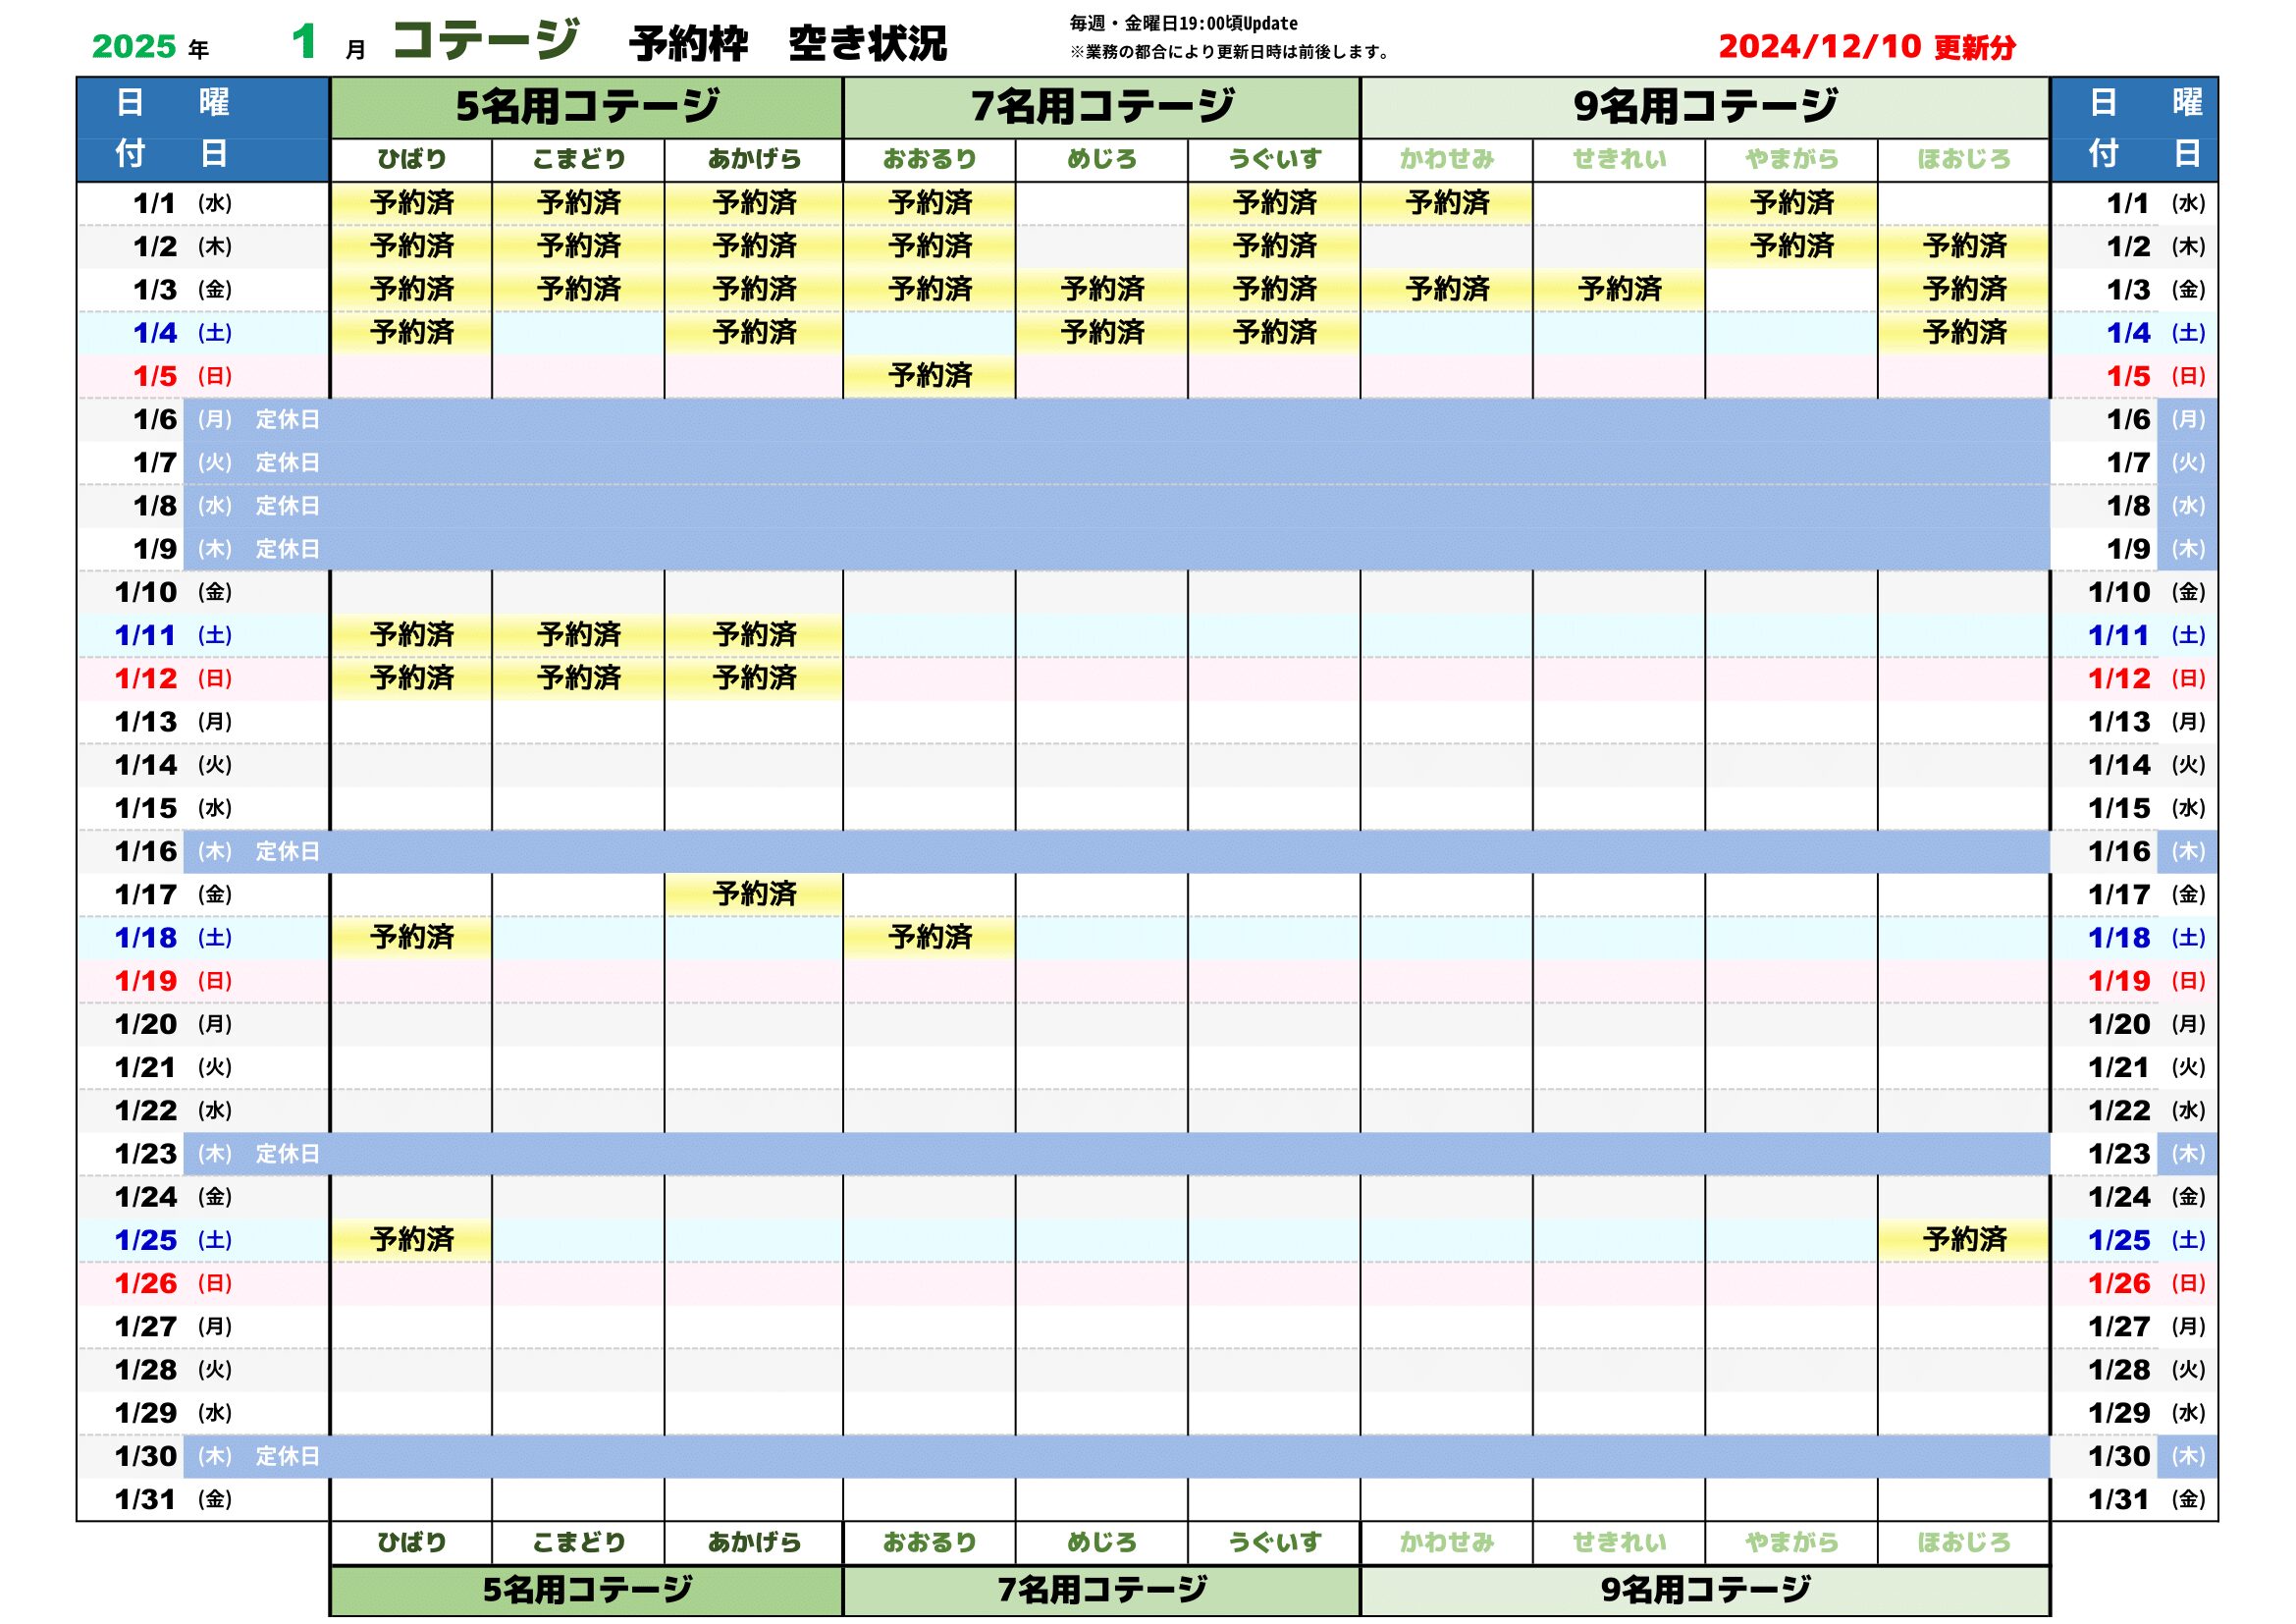Click 予約済 for あかげら on 1/4
Viewport: 2296px width, 1624px height.
tap(755, 333)
